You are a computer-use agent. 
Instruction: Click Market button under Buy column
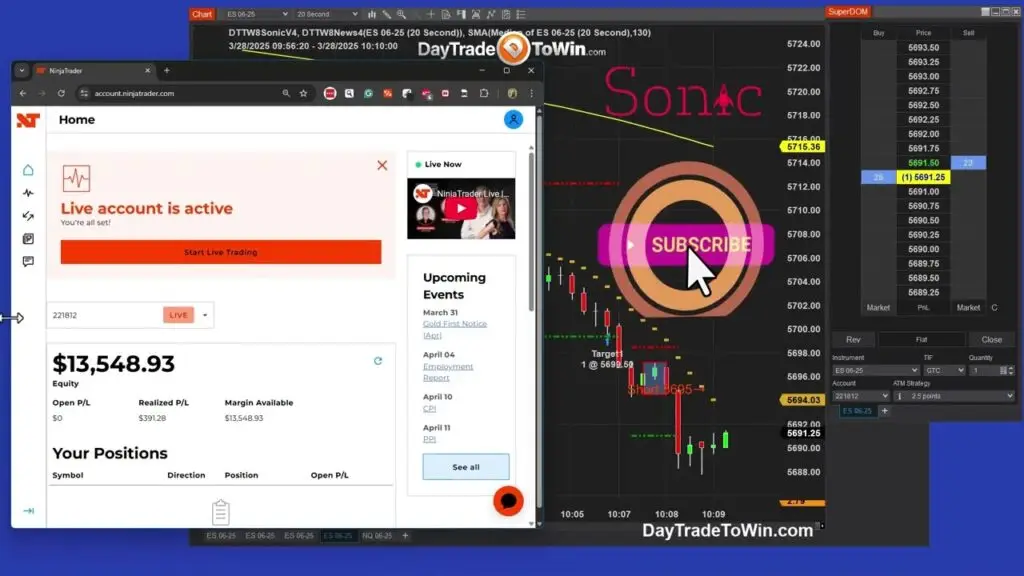coord(878,308)
